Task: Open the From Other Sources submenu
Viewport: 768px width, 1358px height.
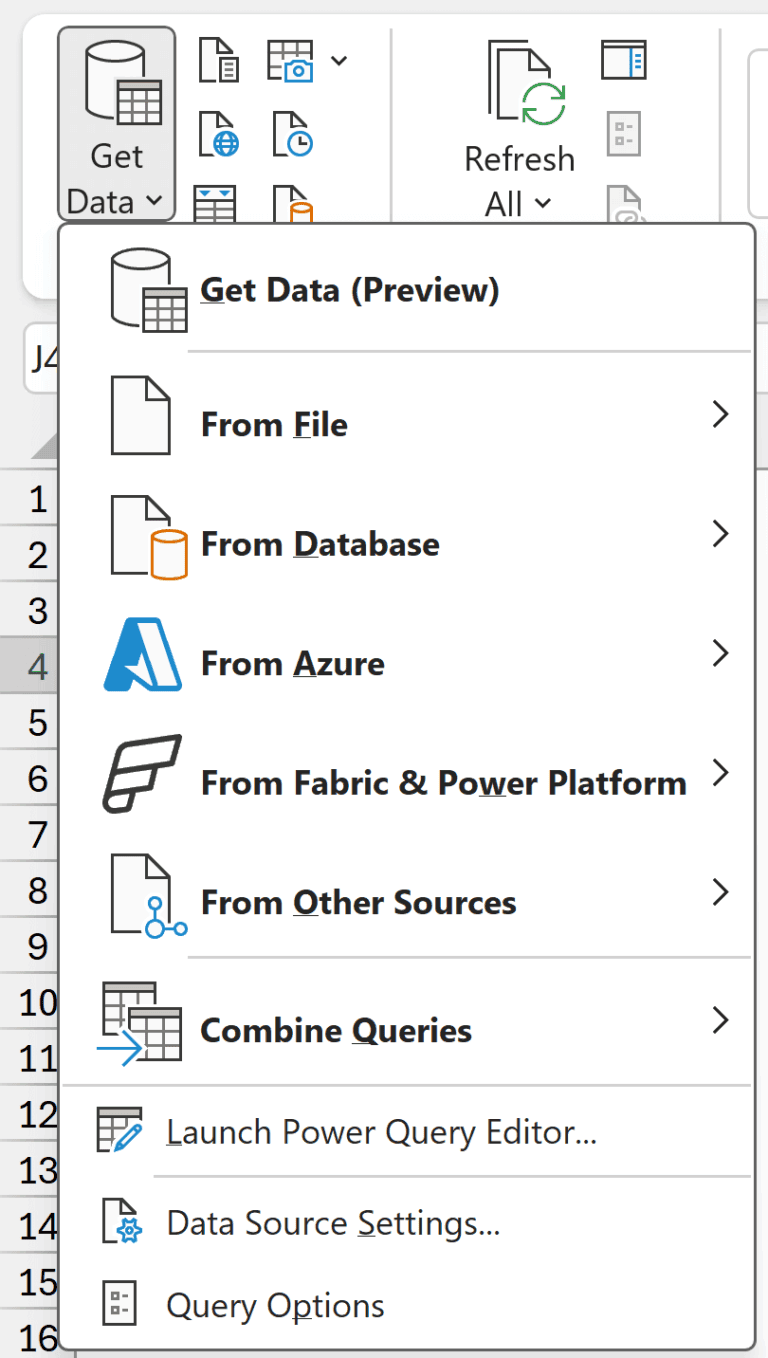Action: pos(358,902)
